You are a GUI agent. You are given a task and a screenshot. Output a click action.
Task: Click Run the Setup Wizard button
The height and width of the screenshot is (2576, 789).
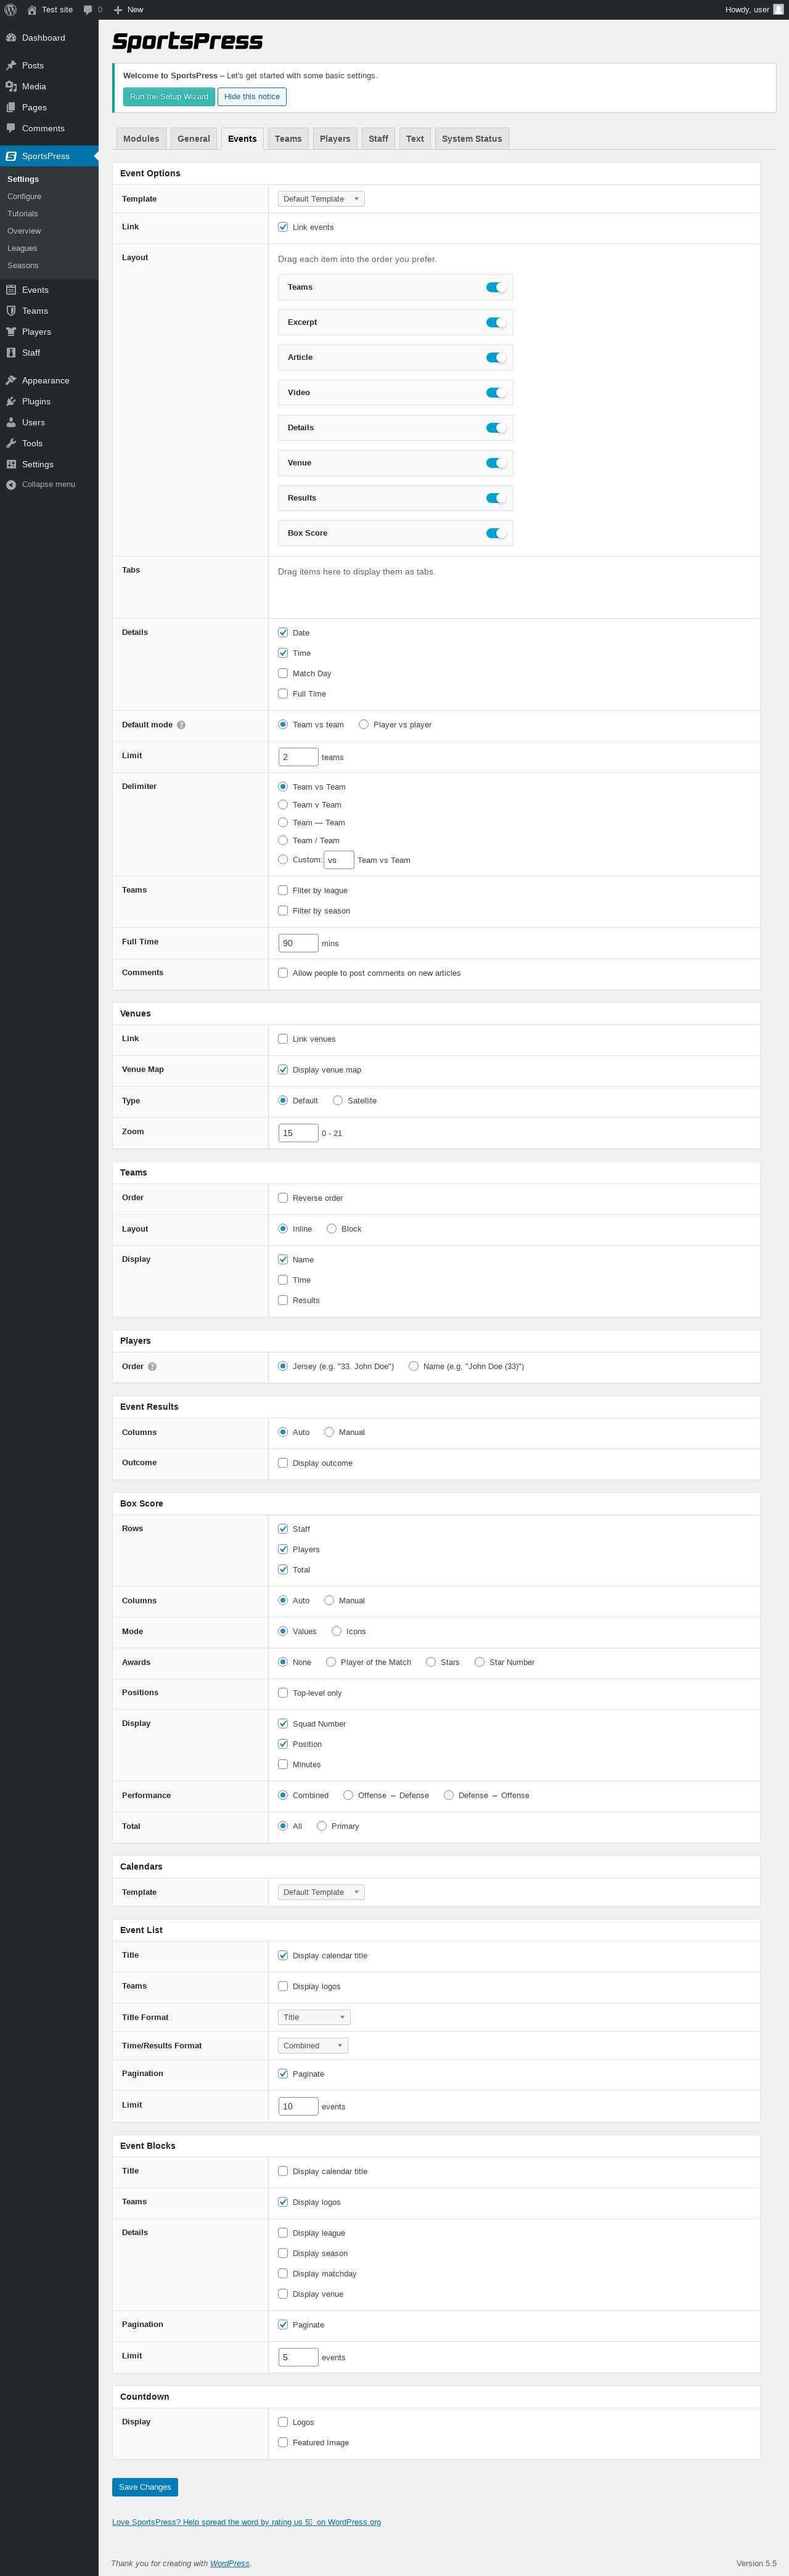pos(169,97)
